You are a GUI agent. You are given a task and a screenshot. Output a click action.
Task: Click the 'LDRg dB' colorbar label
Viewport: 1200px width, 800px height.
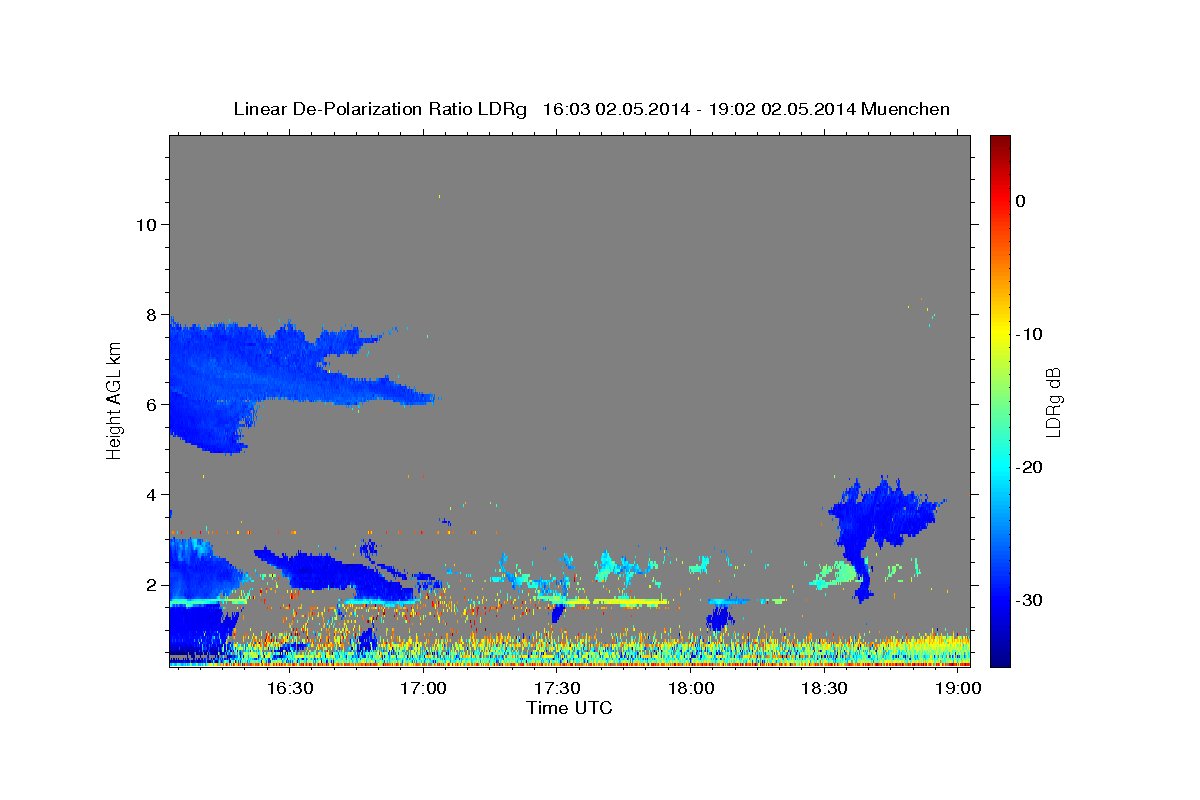1053,401
